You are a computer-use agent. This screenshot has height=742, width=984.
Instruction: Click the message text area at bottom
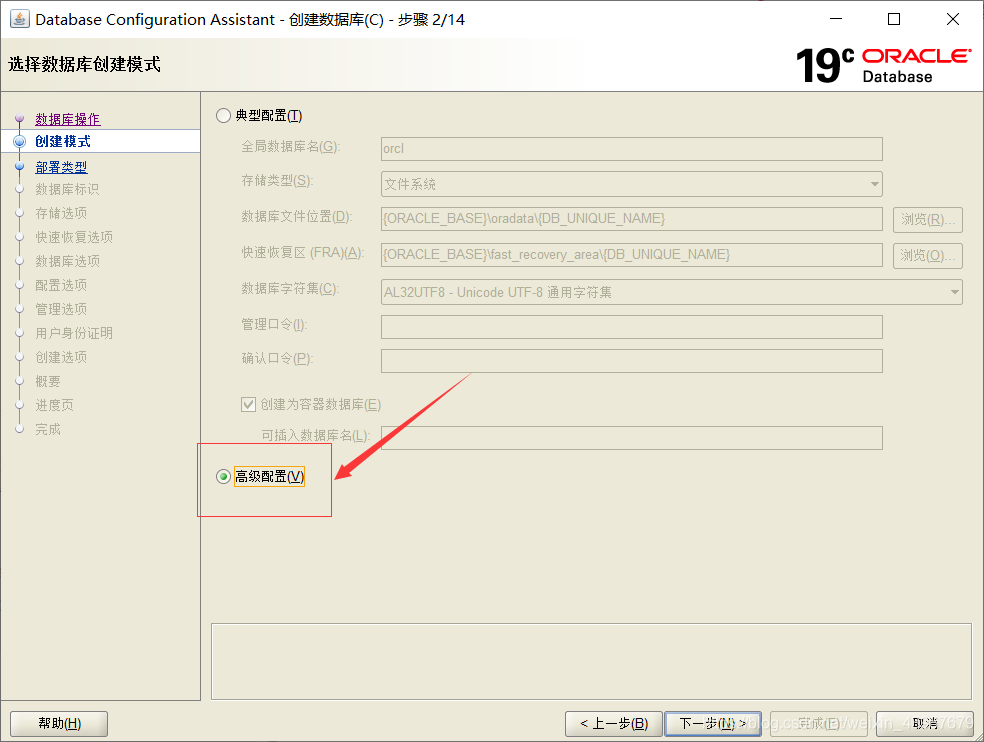[591, 661]
